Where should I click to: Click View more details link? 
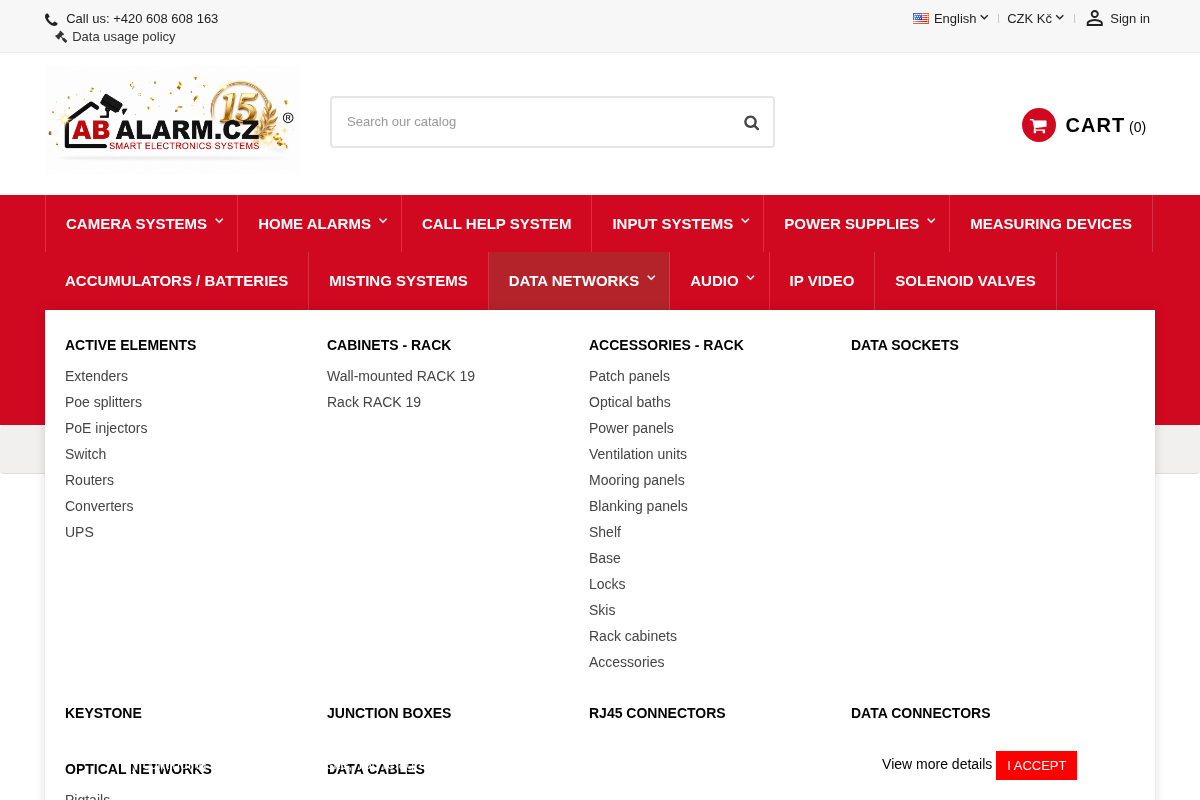[937, 764]
